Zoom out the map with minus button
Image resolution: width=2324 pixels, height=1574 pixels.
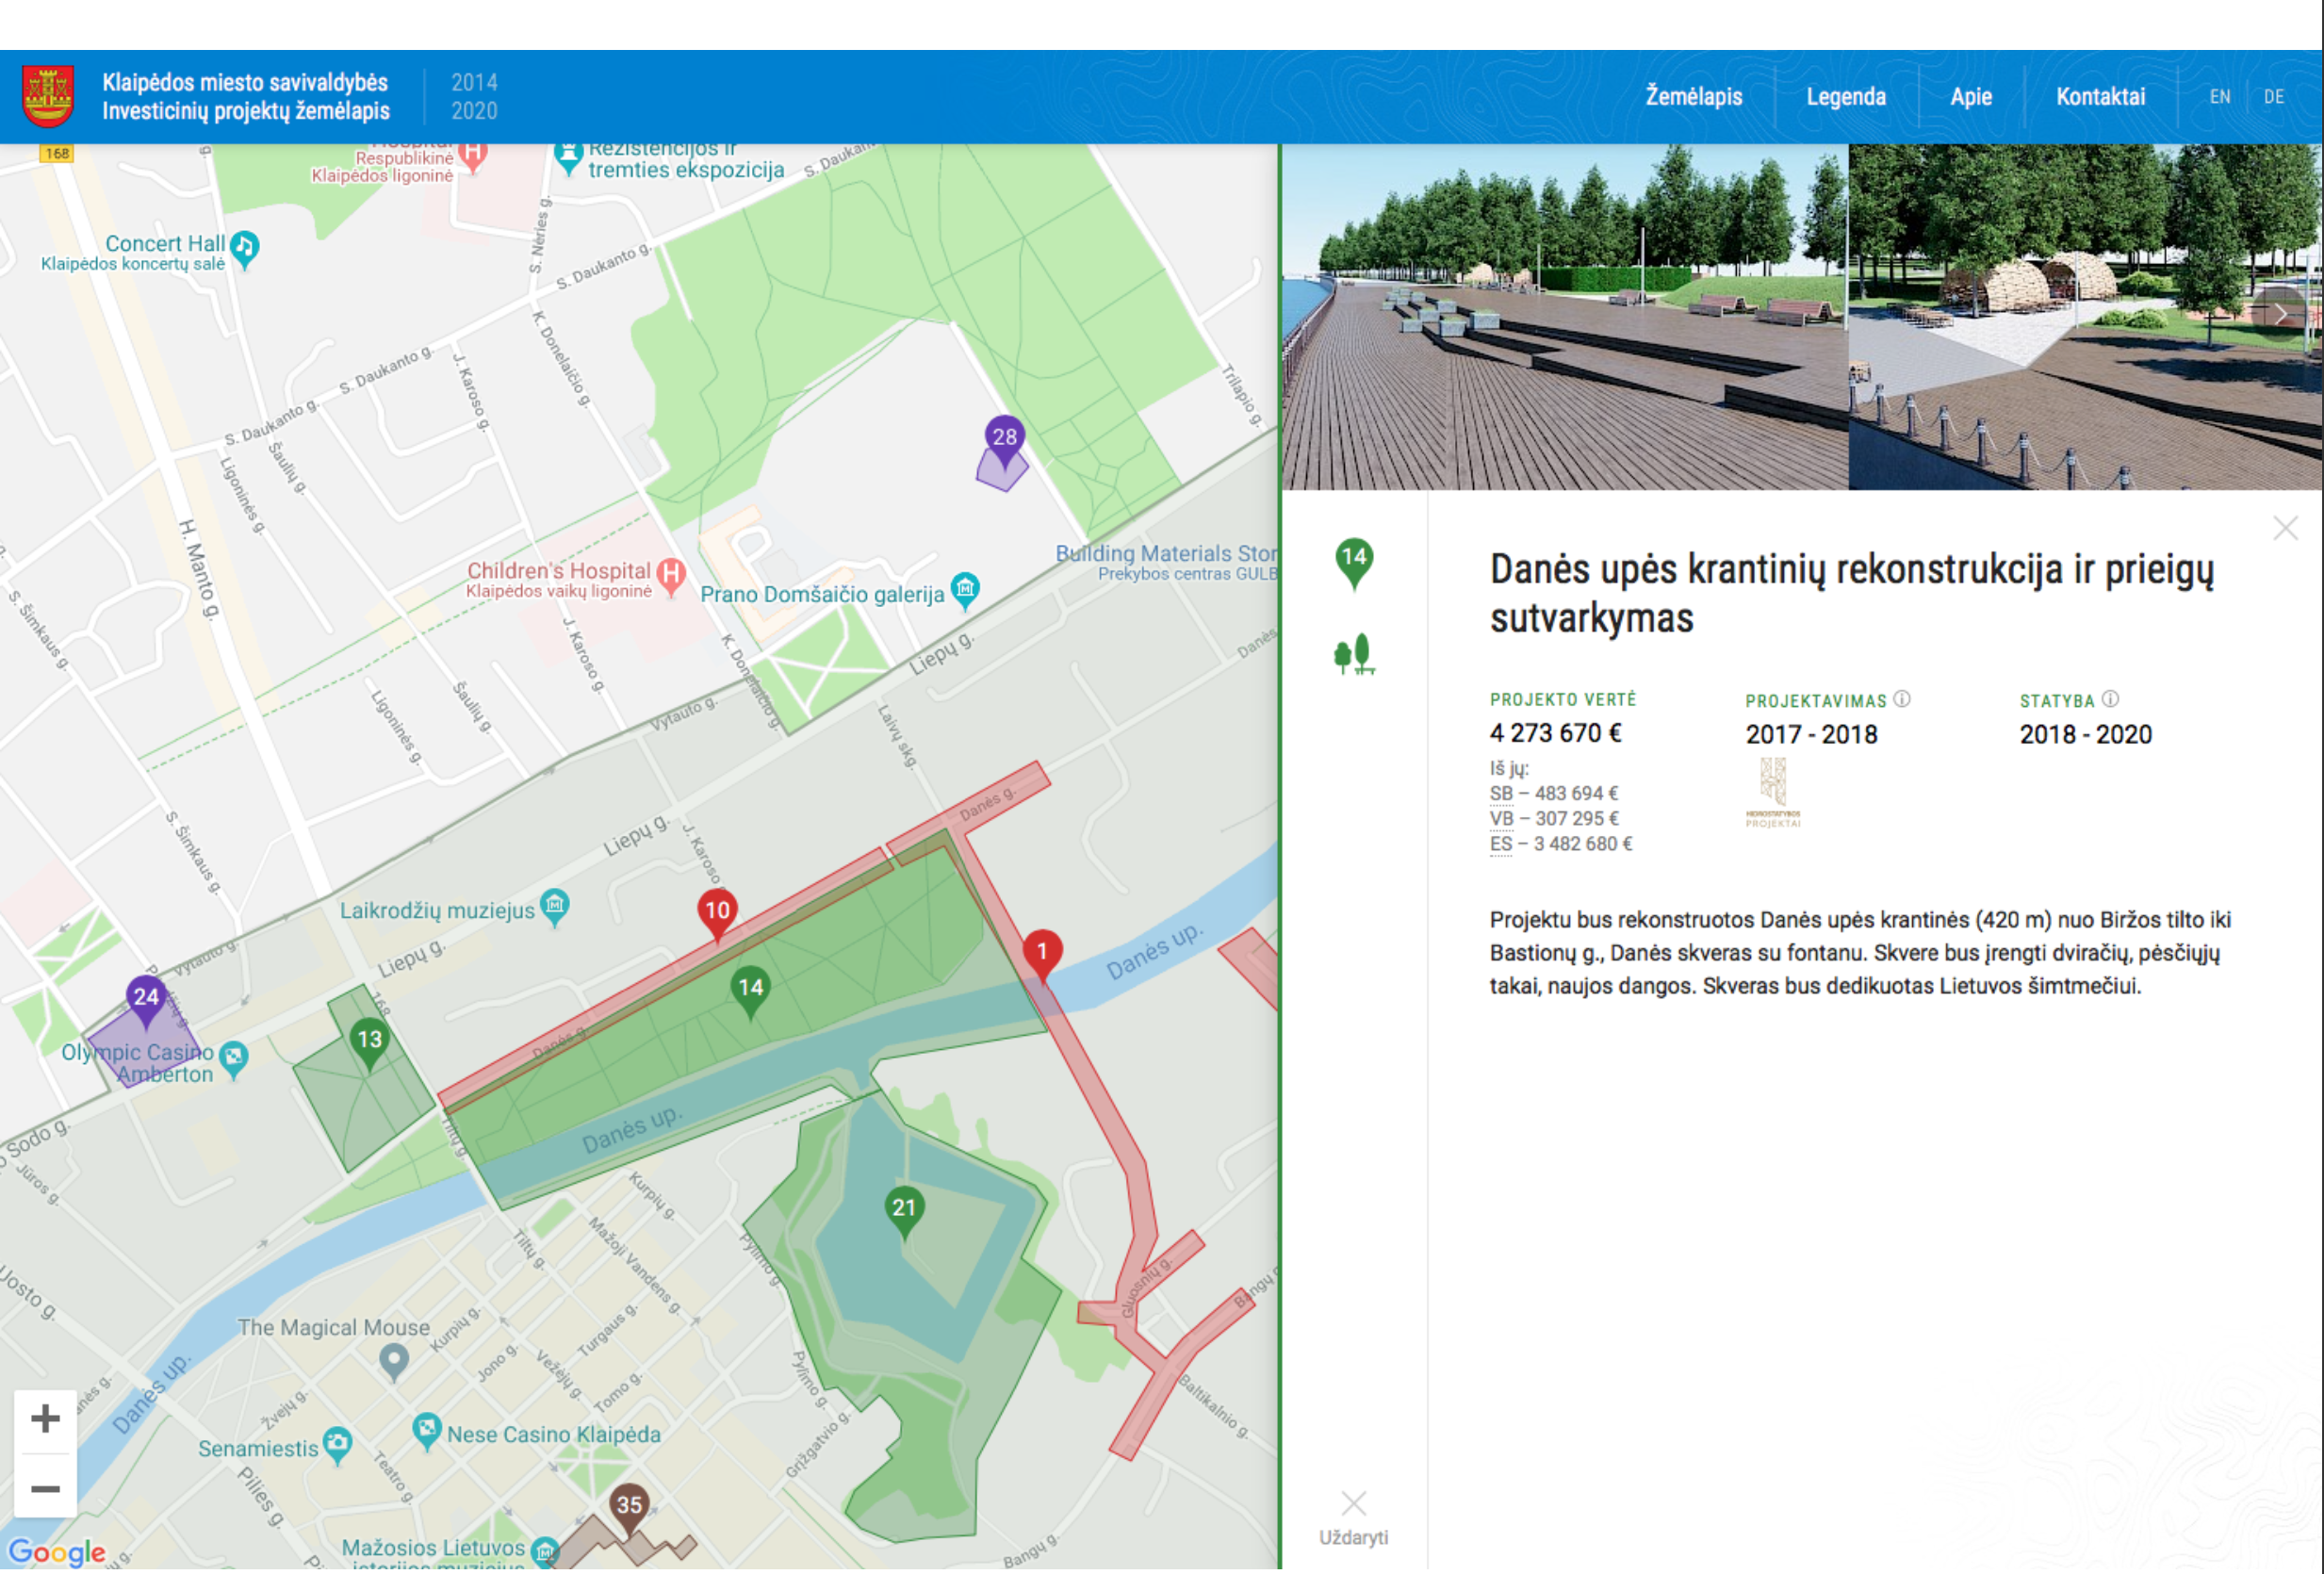pyautogui.click(x=45, y=1491)
